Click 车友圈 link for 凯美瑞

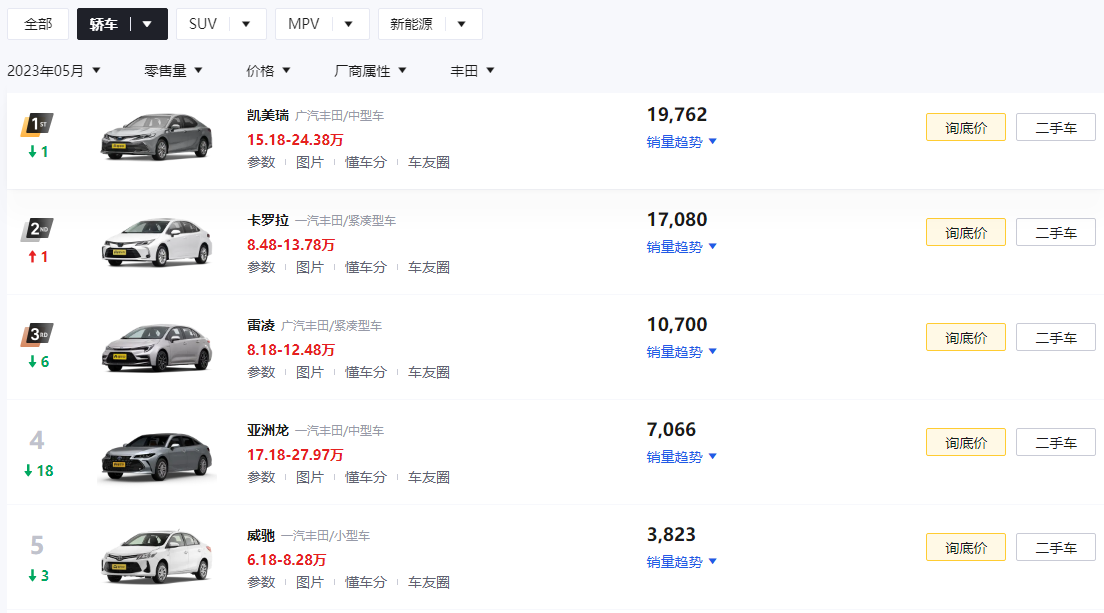(x=429, y=163)
